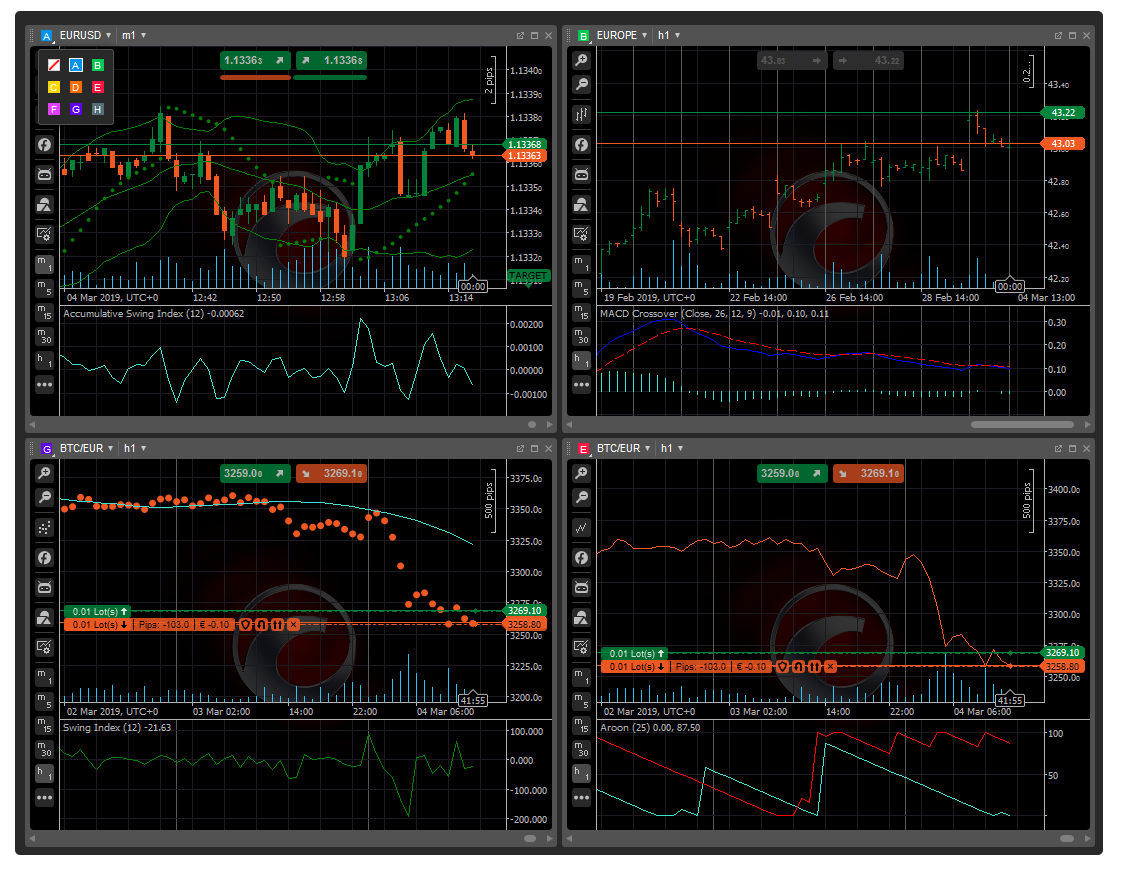This screenshot has width=1125, height=871.
Task: Click the 1.13368 quote button on EURUSD chart
Action: coord(331,60)
